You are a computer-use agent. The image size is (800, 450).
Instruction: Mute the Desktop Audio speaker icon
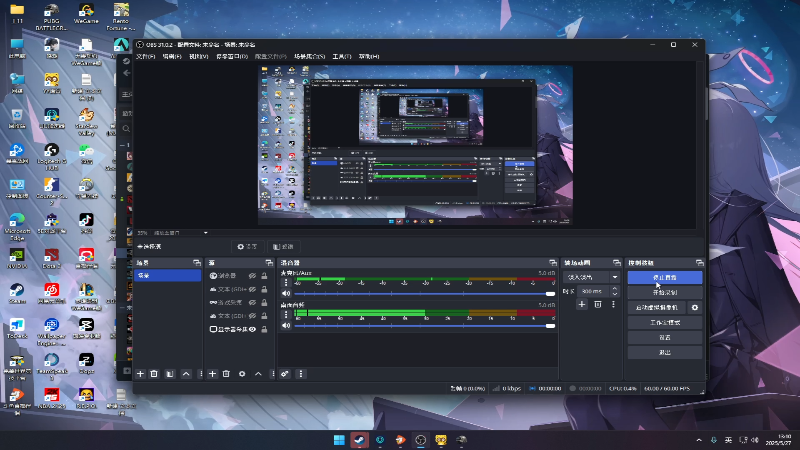pyautogui.click(x=286, y=326)
